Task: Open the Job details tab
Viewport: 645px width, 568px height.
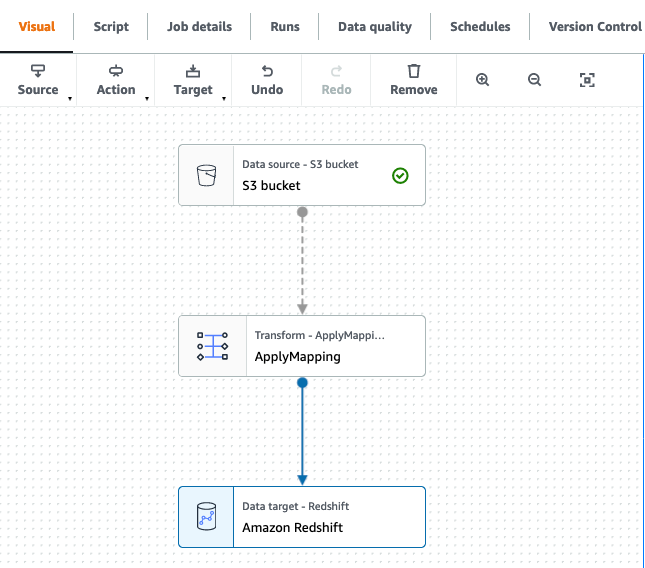Action: coord(199,27)
